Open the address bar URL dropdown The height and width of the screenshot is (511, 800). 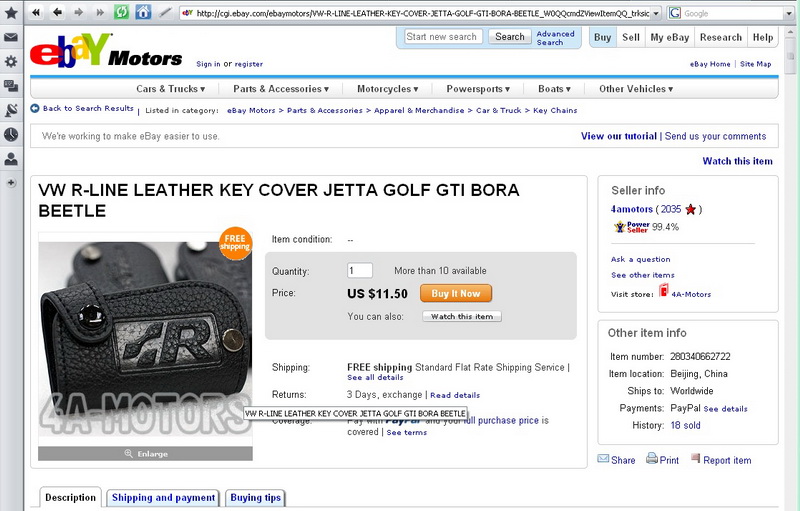click(656, 13)
